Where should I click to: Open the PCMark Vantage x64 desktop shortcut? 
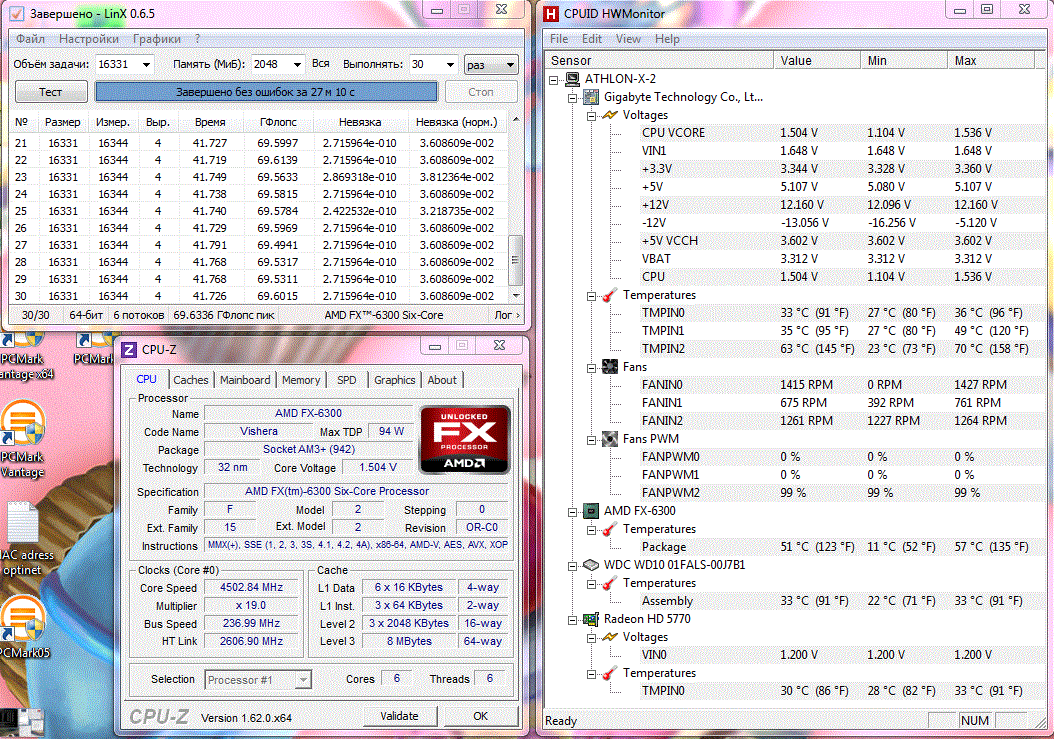(24, 356)
